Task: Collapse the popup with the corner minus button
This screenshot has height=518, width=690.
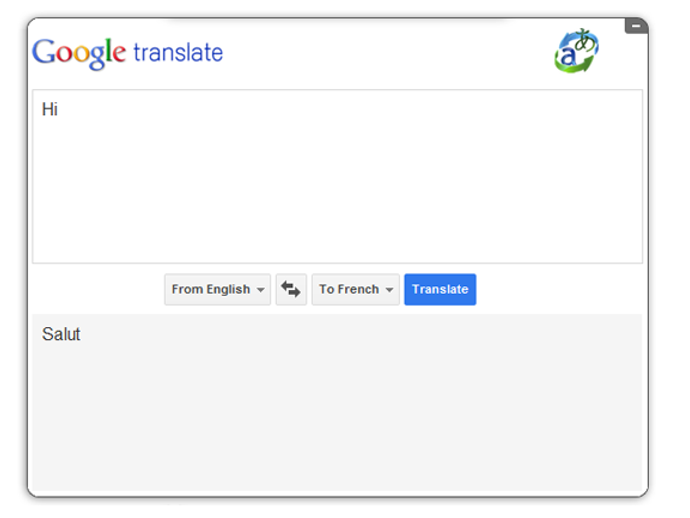Action: [x=636, y=25]
